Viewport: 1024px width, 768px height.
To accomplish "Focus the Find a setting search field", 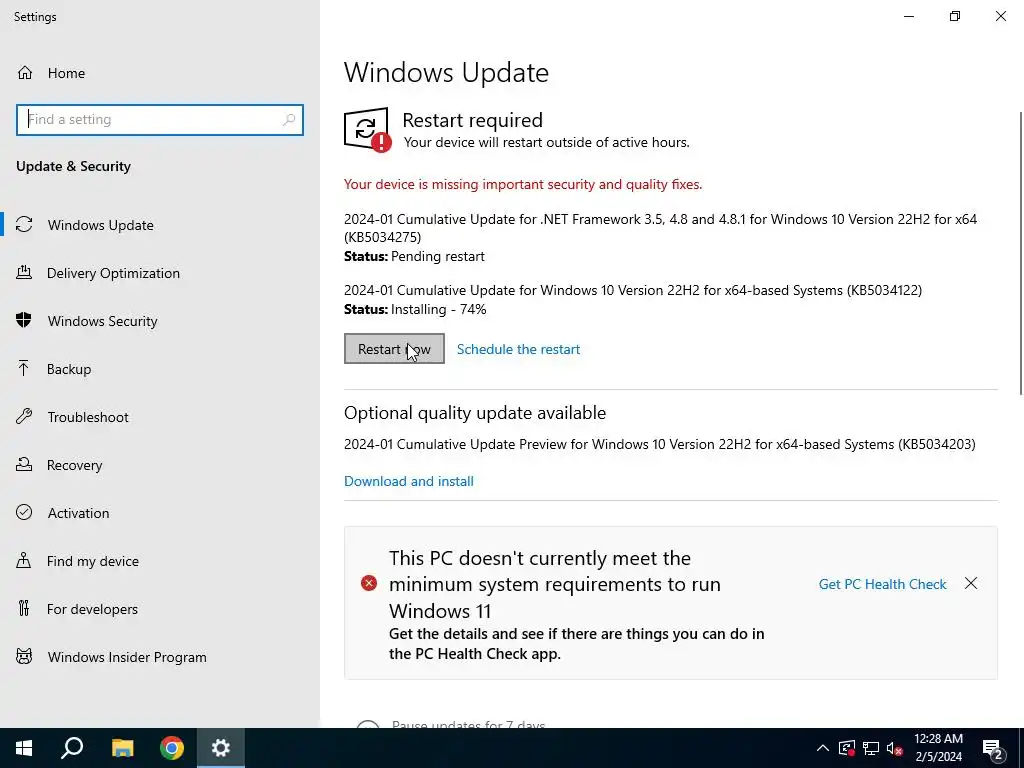I will tap(160, 120).
